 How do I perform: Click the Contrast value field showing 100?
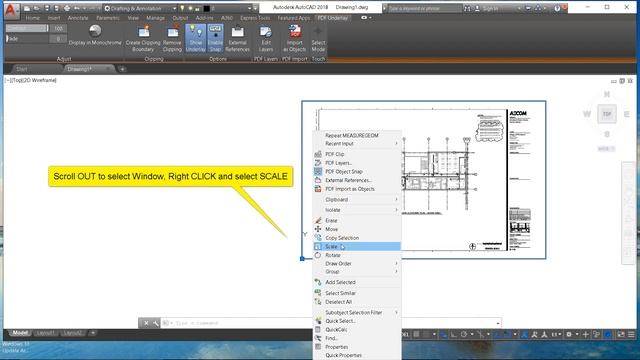point(58,28)
